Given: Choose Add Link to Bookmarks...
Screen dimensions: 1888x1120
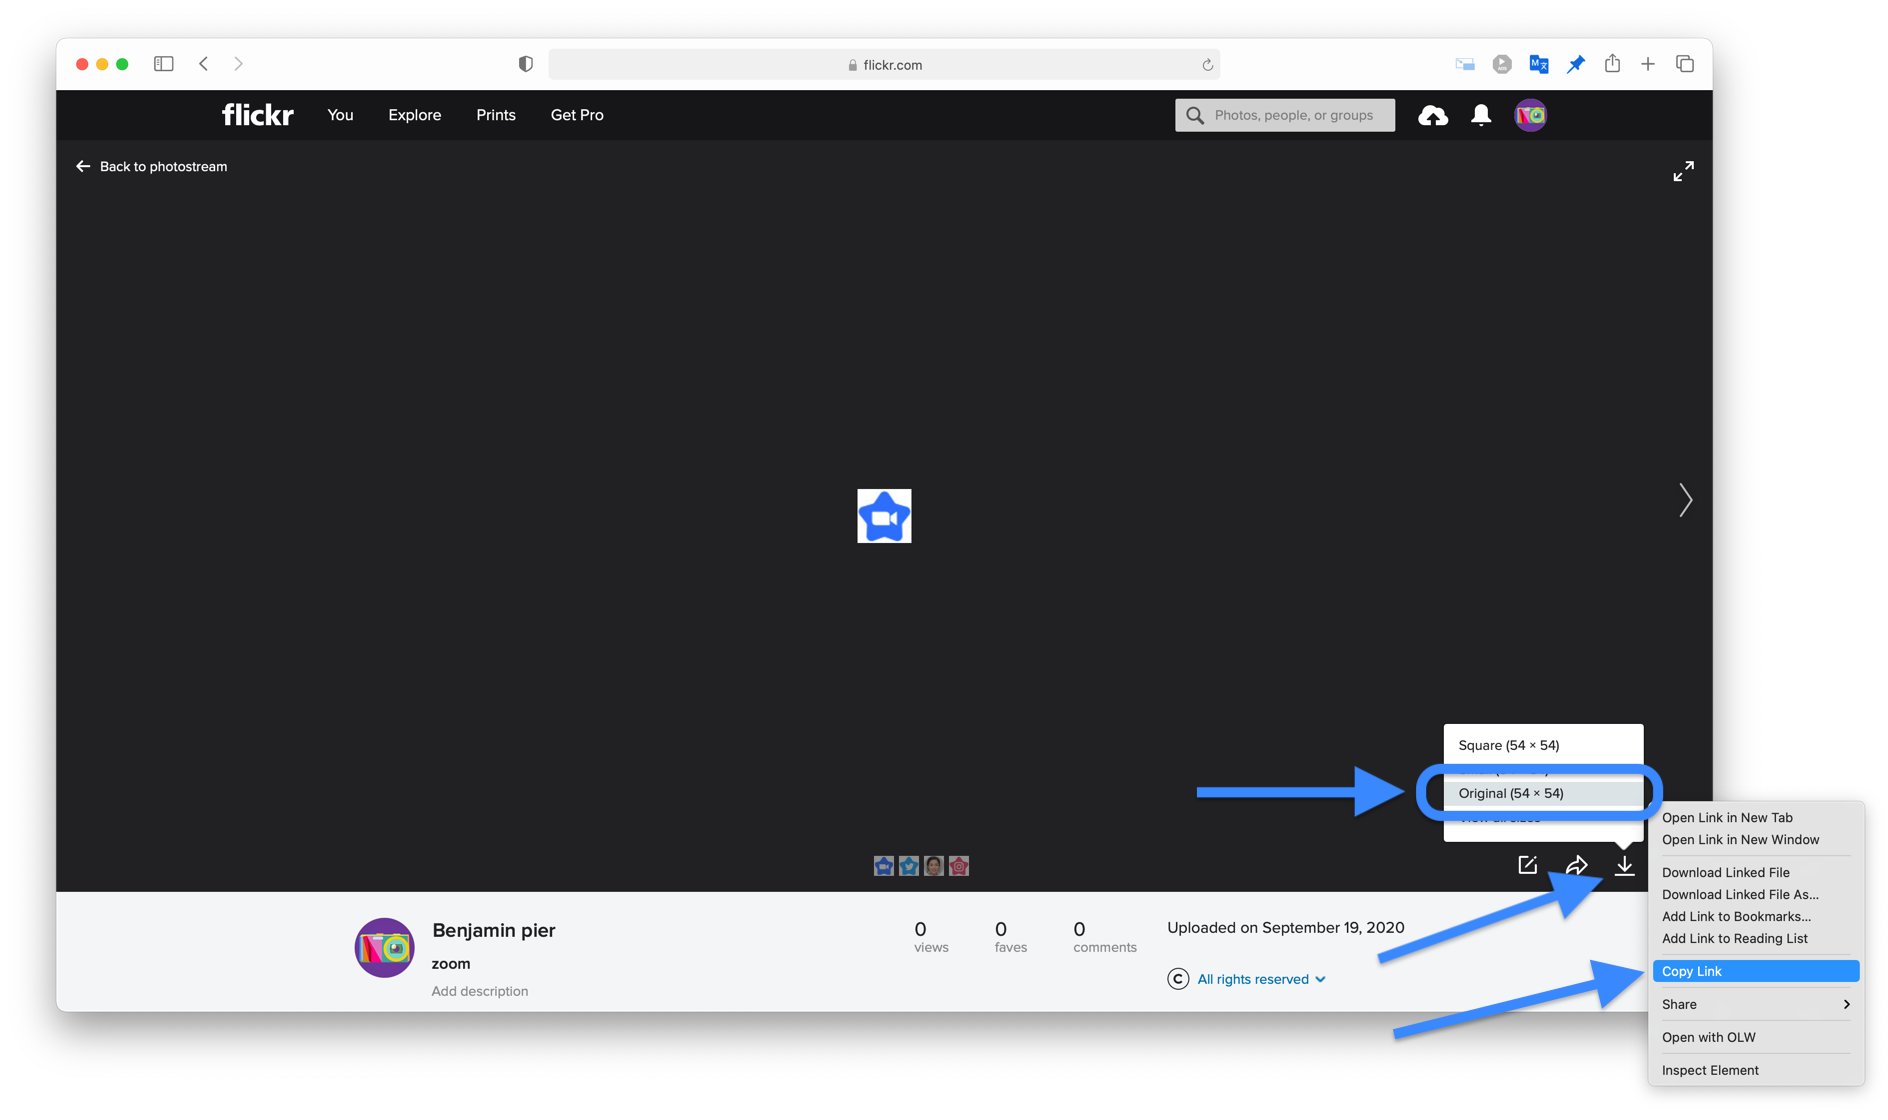Looking at the screenshot, I should pos(1755,917).
